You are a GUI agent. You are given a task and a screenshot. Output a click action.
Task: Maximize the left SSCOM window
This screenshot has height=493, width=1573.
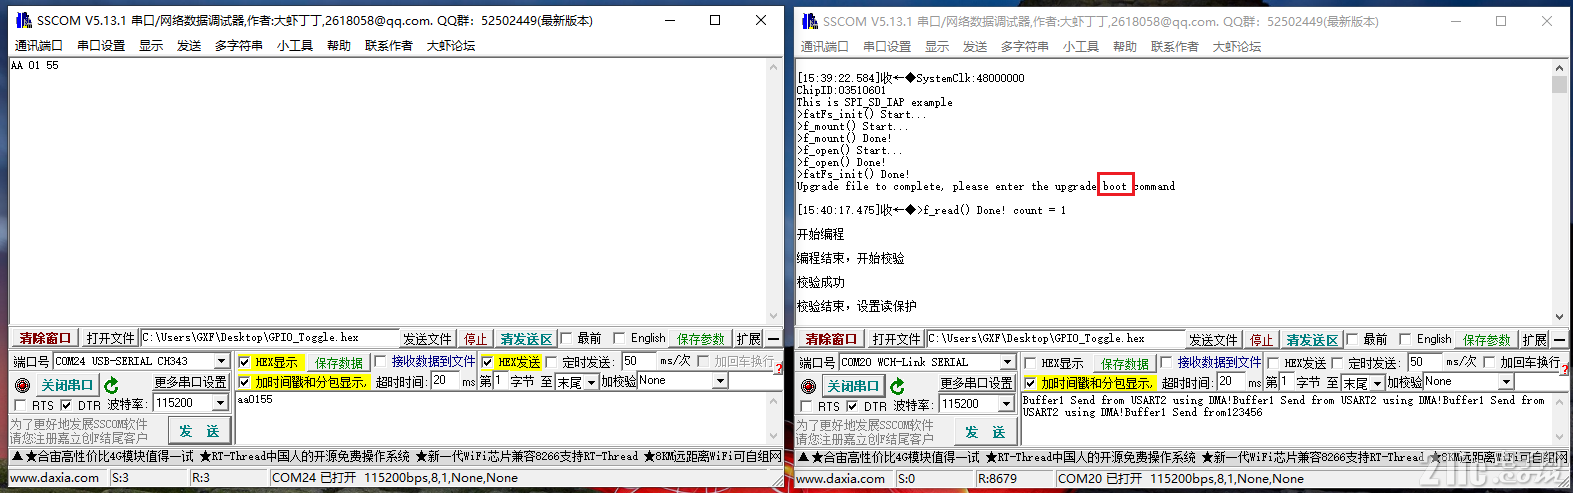tap(715, 20)
